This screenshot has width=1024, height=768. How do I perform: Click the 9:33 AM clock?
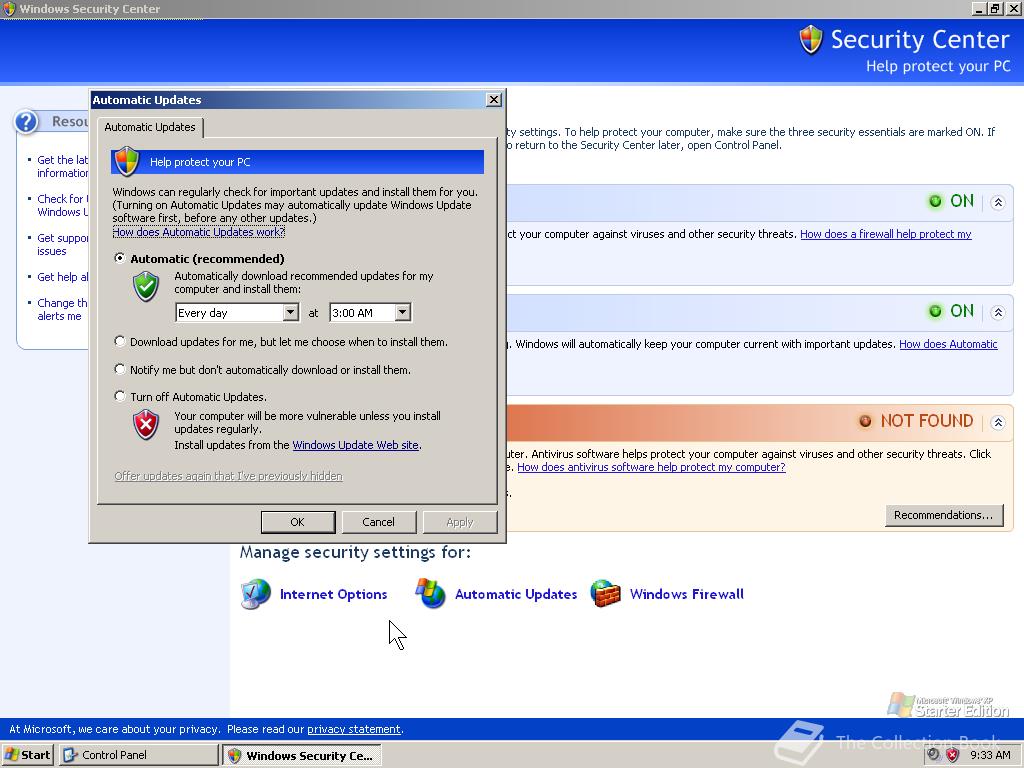(x=990, y=755)
